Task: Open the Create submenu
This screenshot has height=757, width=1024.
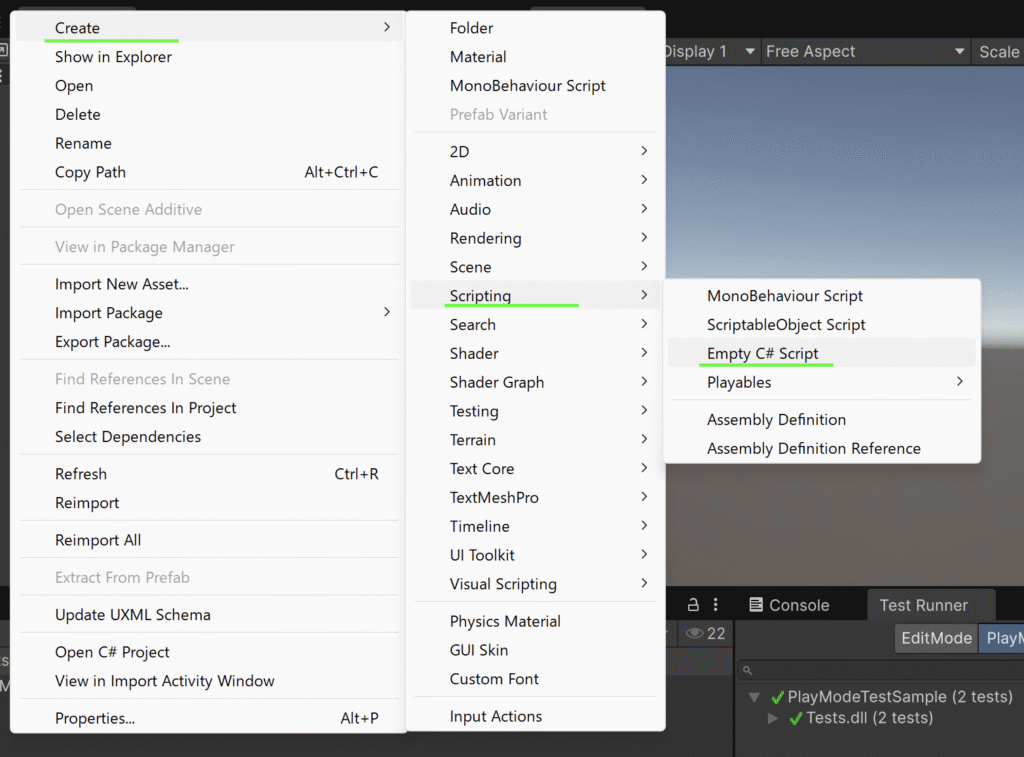Action: point(208,28)
